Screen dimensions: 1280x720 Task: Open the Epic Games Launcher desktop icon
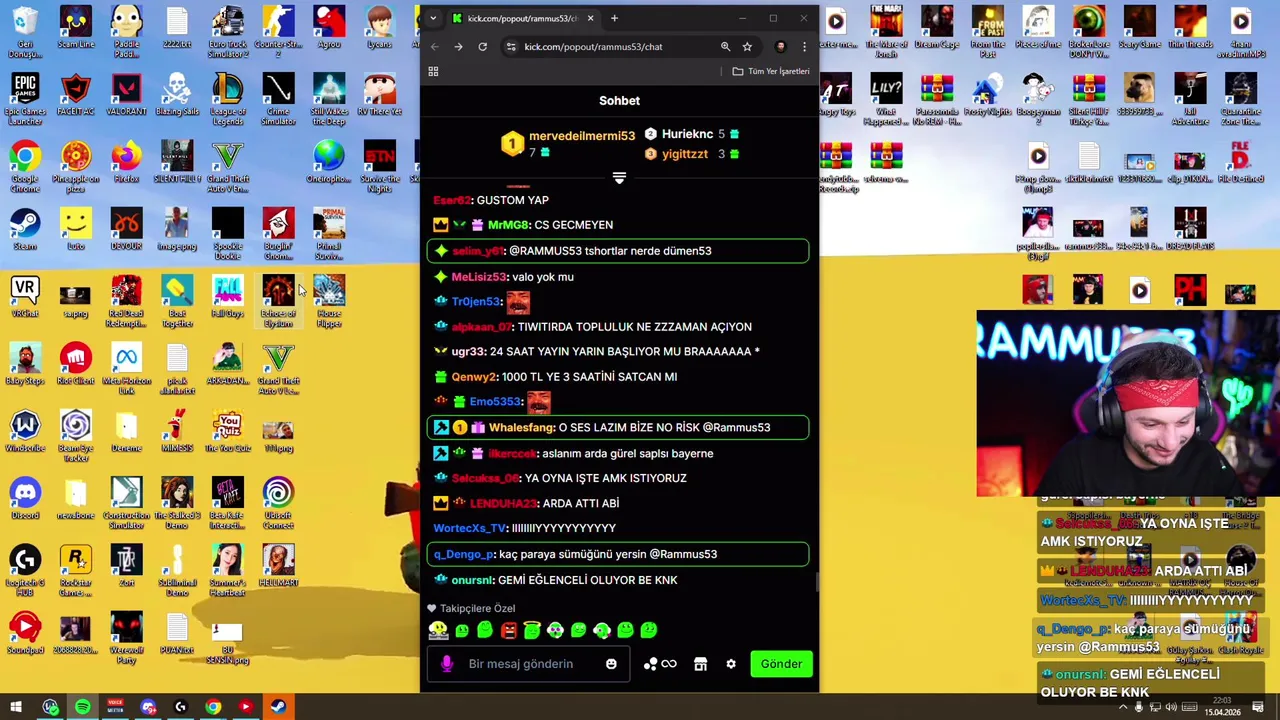pos(25,98)
